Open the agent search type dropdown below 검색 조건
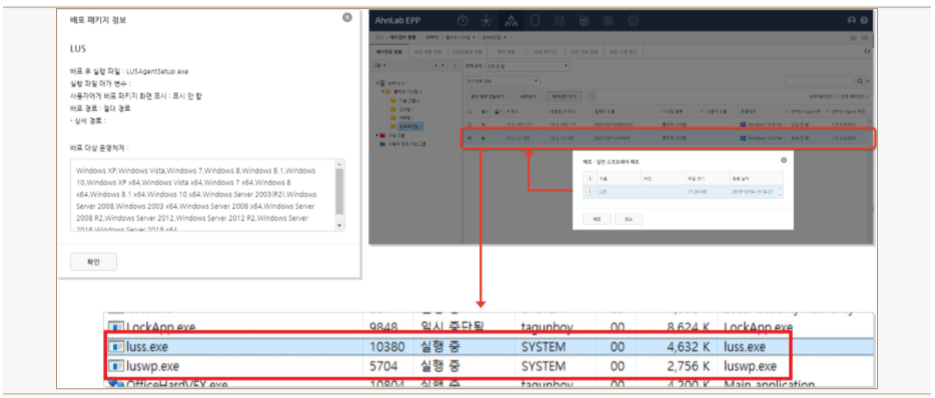The image size is (935, 398). (x=502, y=81)
